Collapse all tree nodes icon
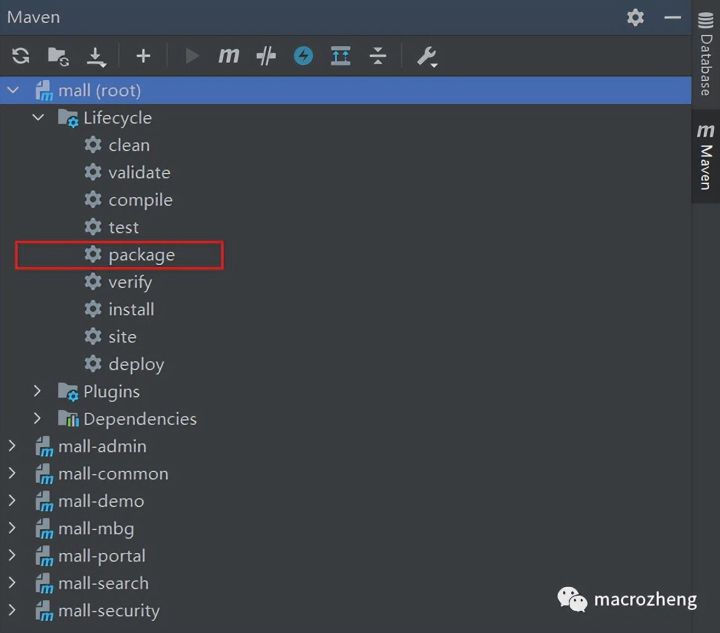The image size is (720, 633). (x=377, y=56)
